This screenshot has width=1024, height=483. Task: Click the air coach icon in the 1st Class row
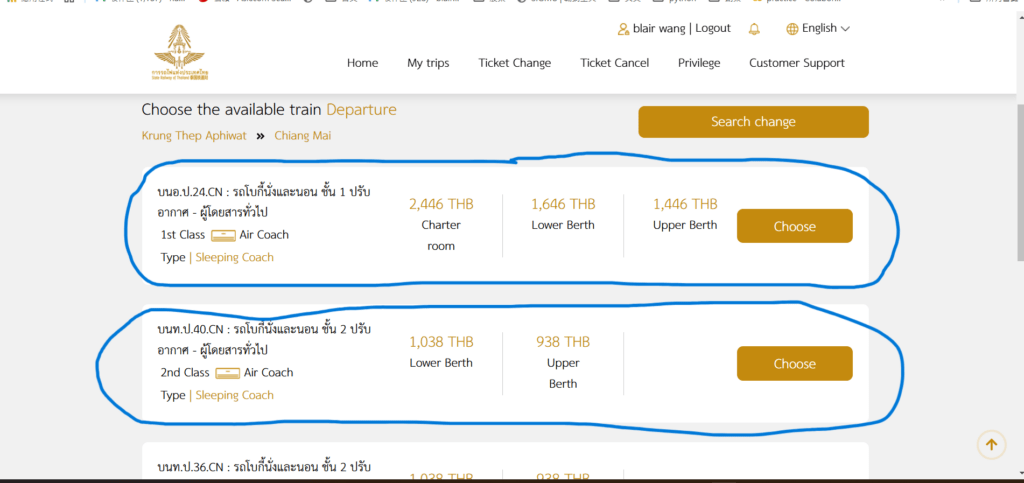[x=223, y=235]
